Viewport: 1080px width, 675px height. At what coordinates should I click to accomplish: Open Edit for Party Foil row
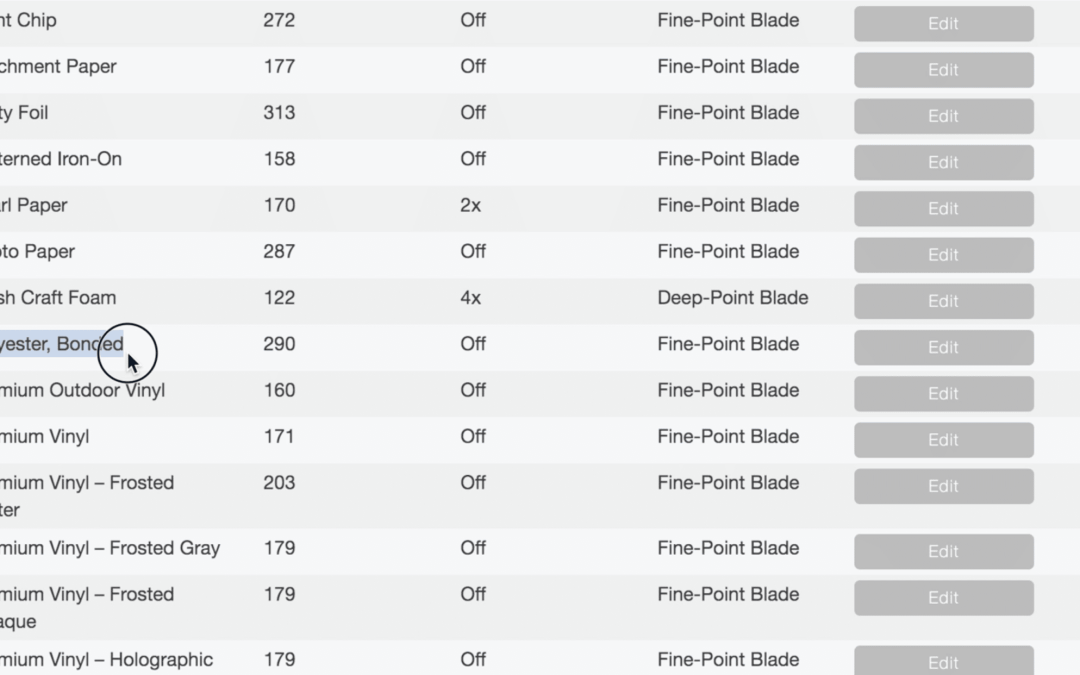(x=943, y=116)
